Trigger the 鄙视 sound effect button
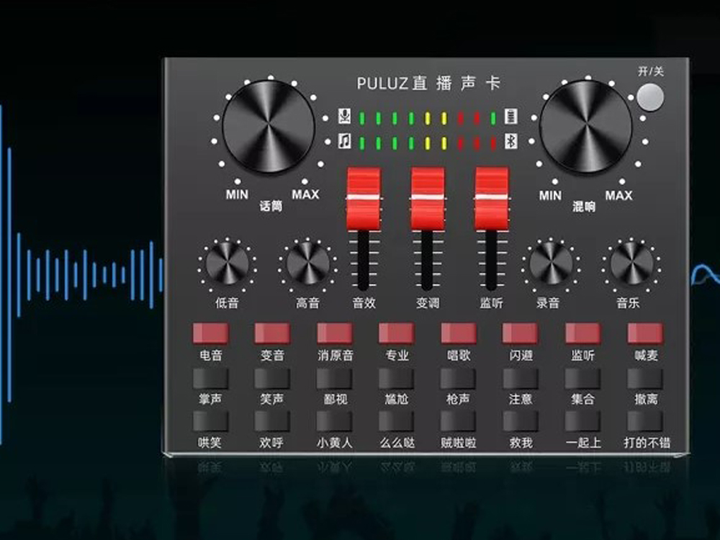This screenshot has width=720, height=540. coord(335,378)
